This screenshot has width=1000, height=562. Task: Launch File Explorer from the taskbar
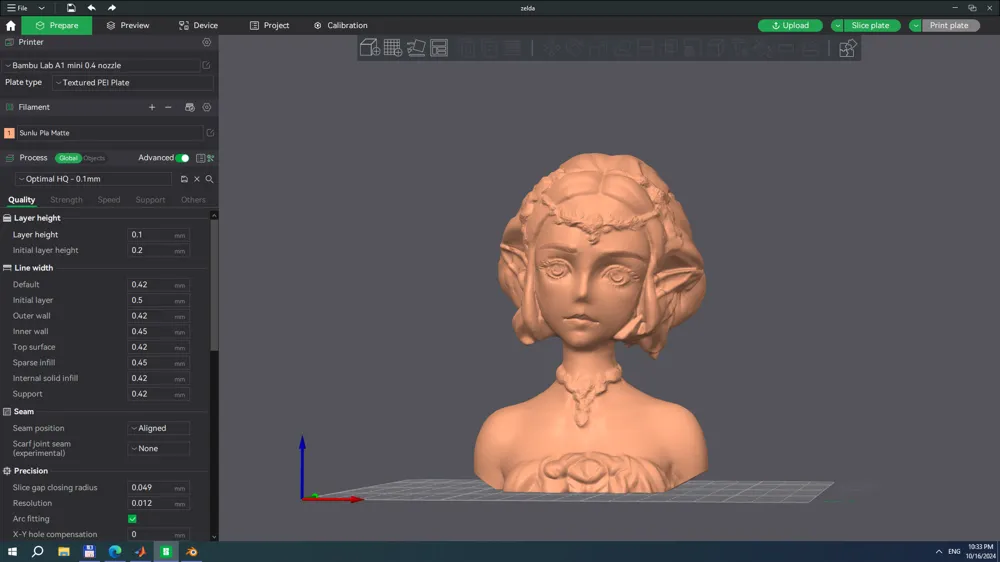point(64,551)
